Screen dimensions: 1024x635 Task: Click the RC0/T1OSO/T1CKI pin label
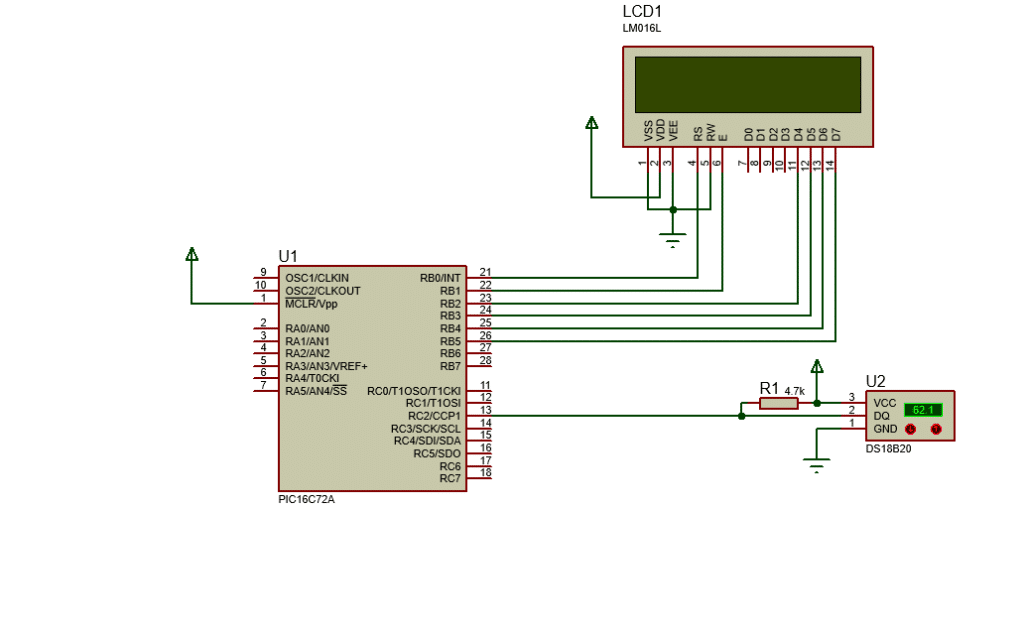click(413, 391)
